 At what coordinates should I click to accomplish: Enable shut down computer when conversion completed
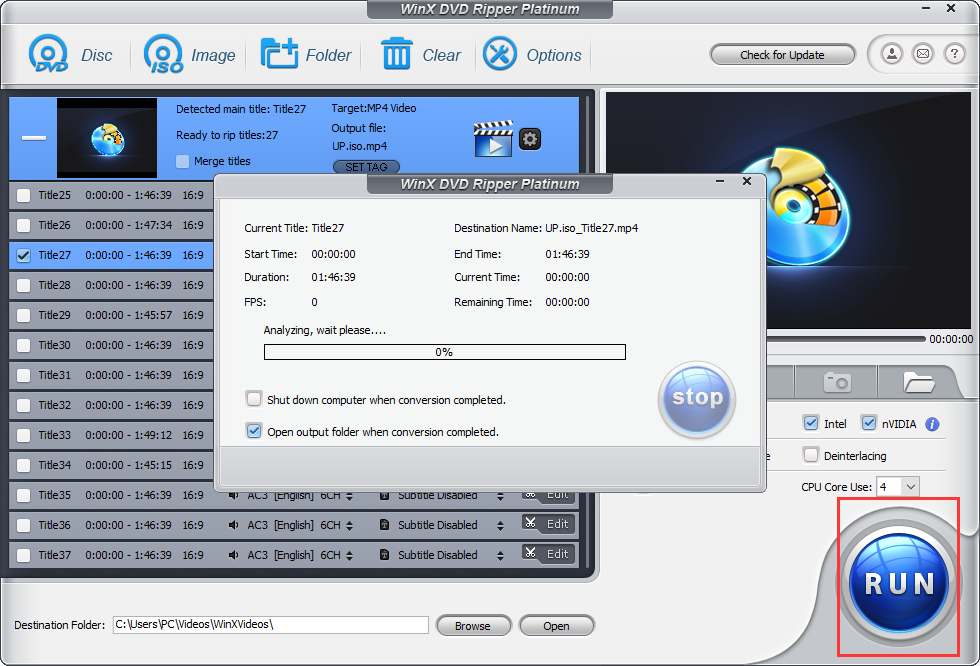254,399
